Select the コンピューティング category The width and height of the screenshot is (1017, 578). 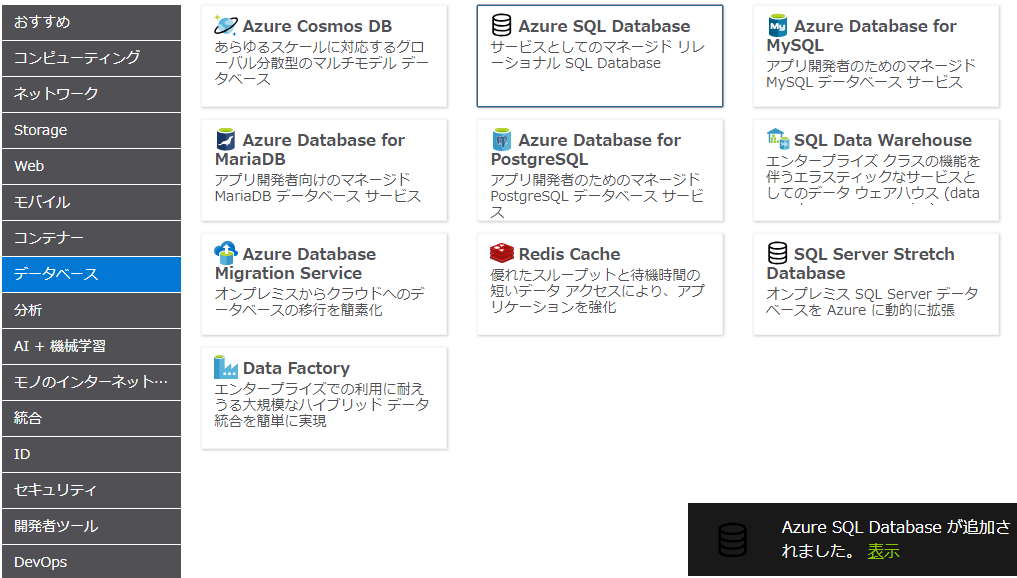(x=91, y=58)
